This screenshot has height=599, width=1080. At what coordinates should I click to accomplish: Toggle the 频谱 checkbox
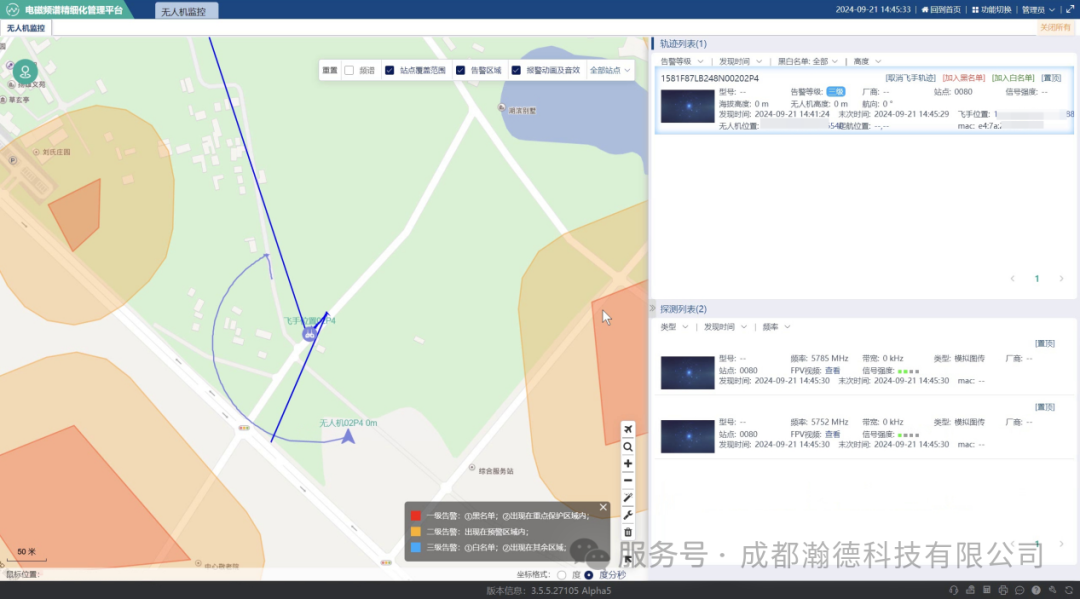[349, 70]
